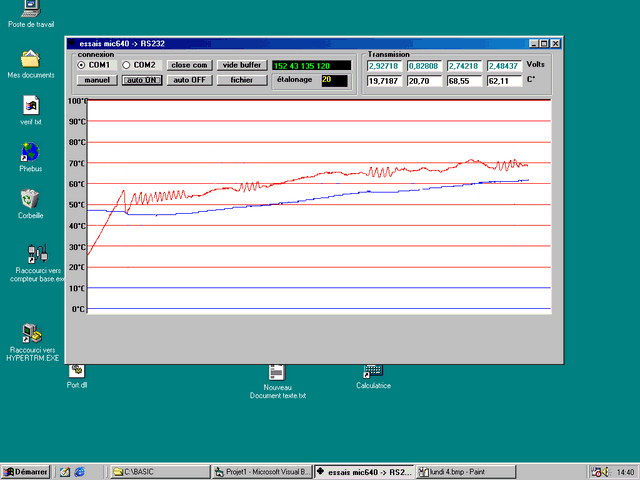Open the Calculatrice desktop shortcut
This screenshot has width=640, height=480.
(373, 372)
